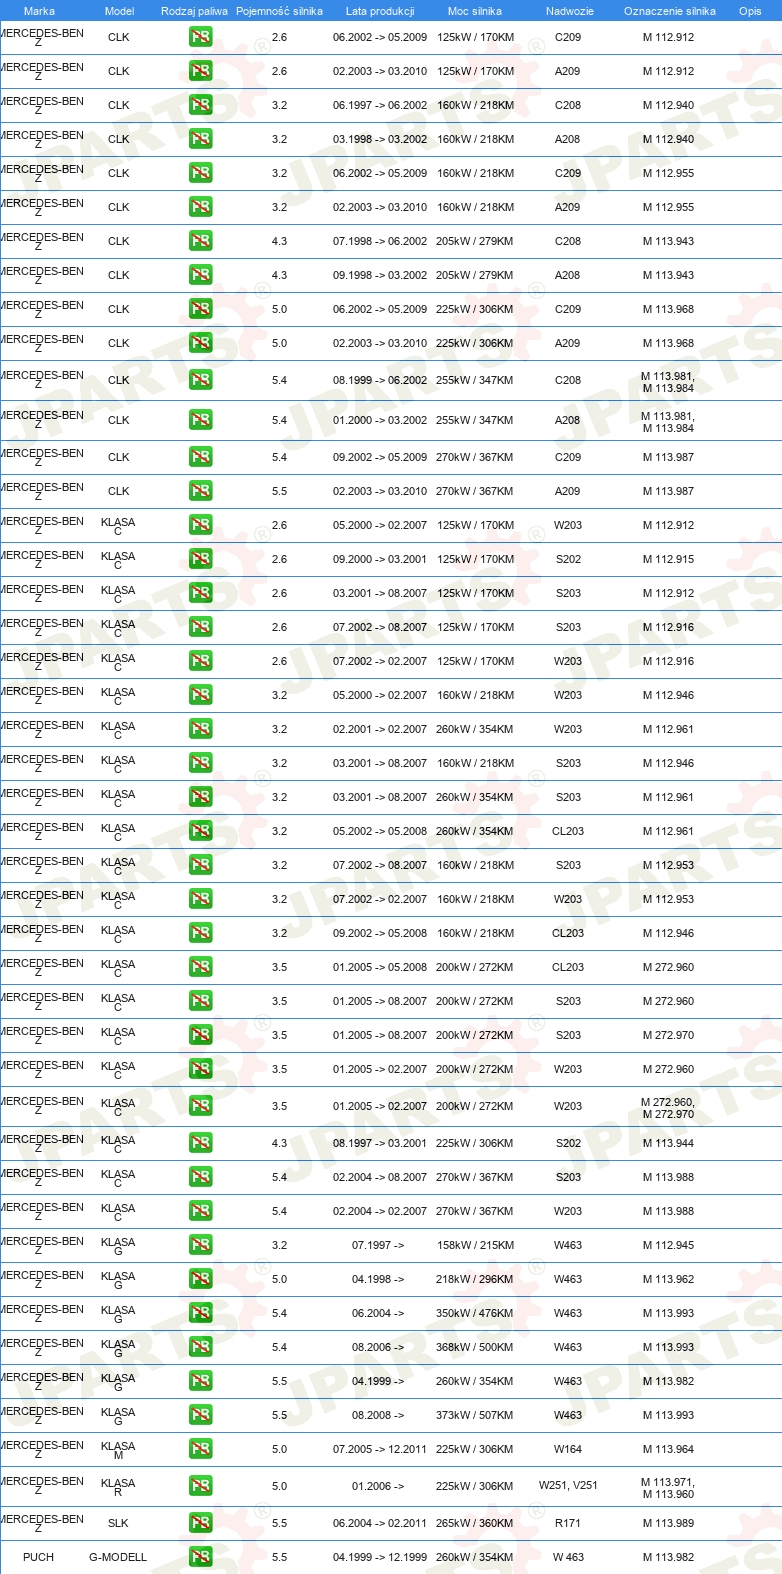Click petrol icon in SLK R171 row
782x1574 pixels.
pos(200,1524)
